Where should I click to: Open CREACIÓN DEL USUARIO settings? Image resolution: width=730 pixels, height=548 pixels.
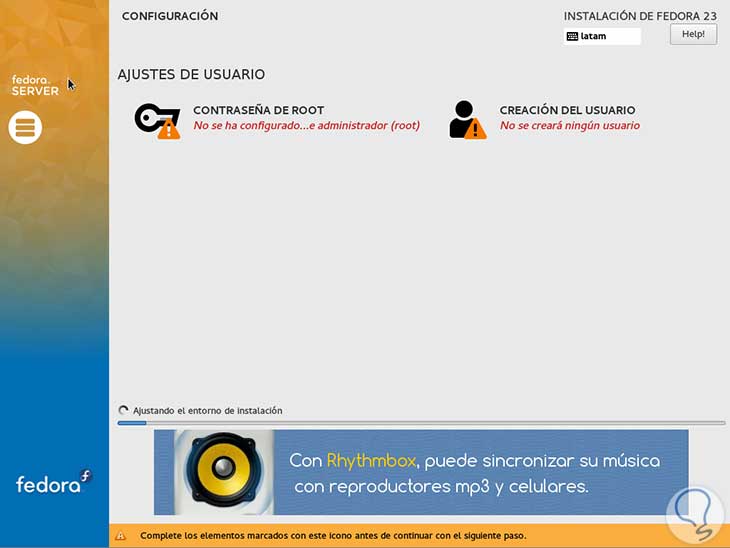(x=567, y=110)
